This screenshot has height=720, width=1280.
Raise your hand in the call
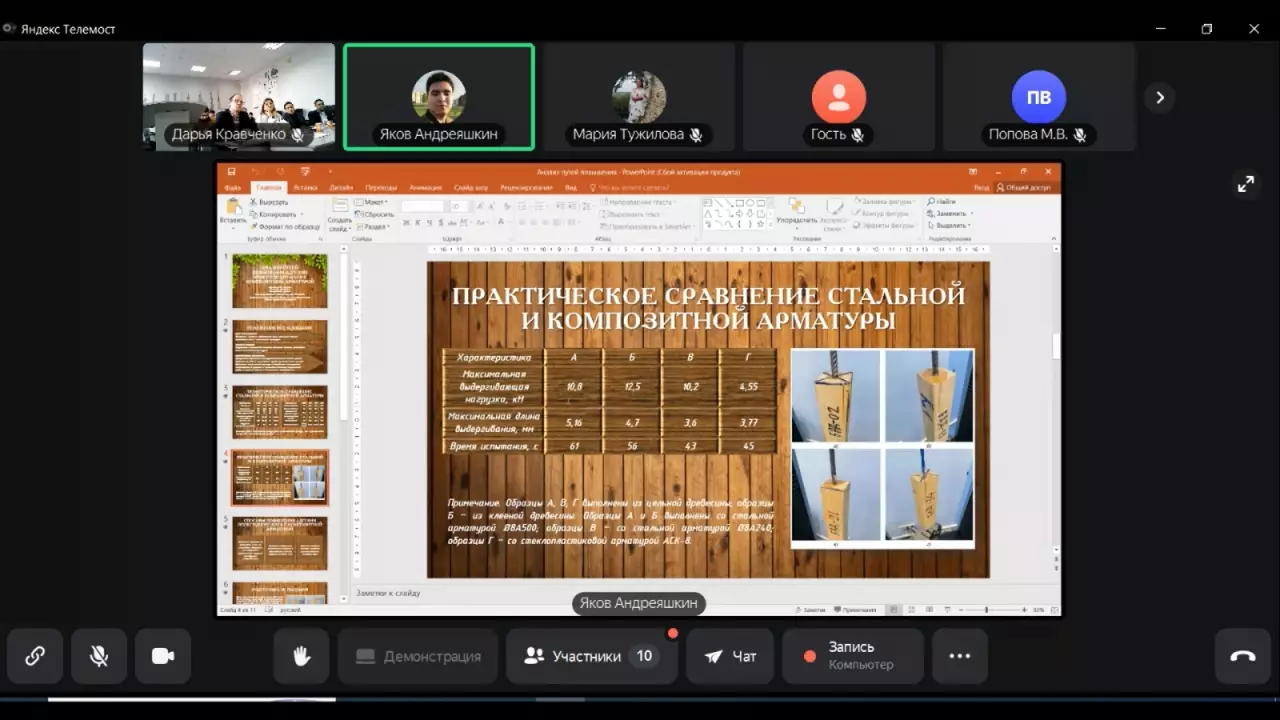pyautogui.click(x=301, y=656)
